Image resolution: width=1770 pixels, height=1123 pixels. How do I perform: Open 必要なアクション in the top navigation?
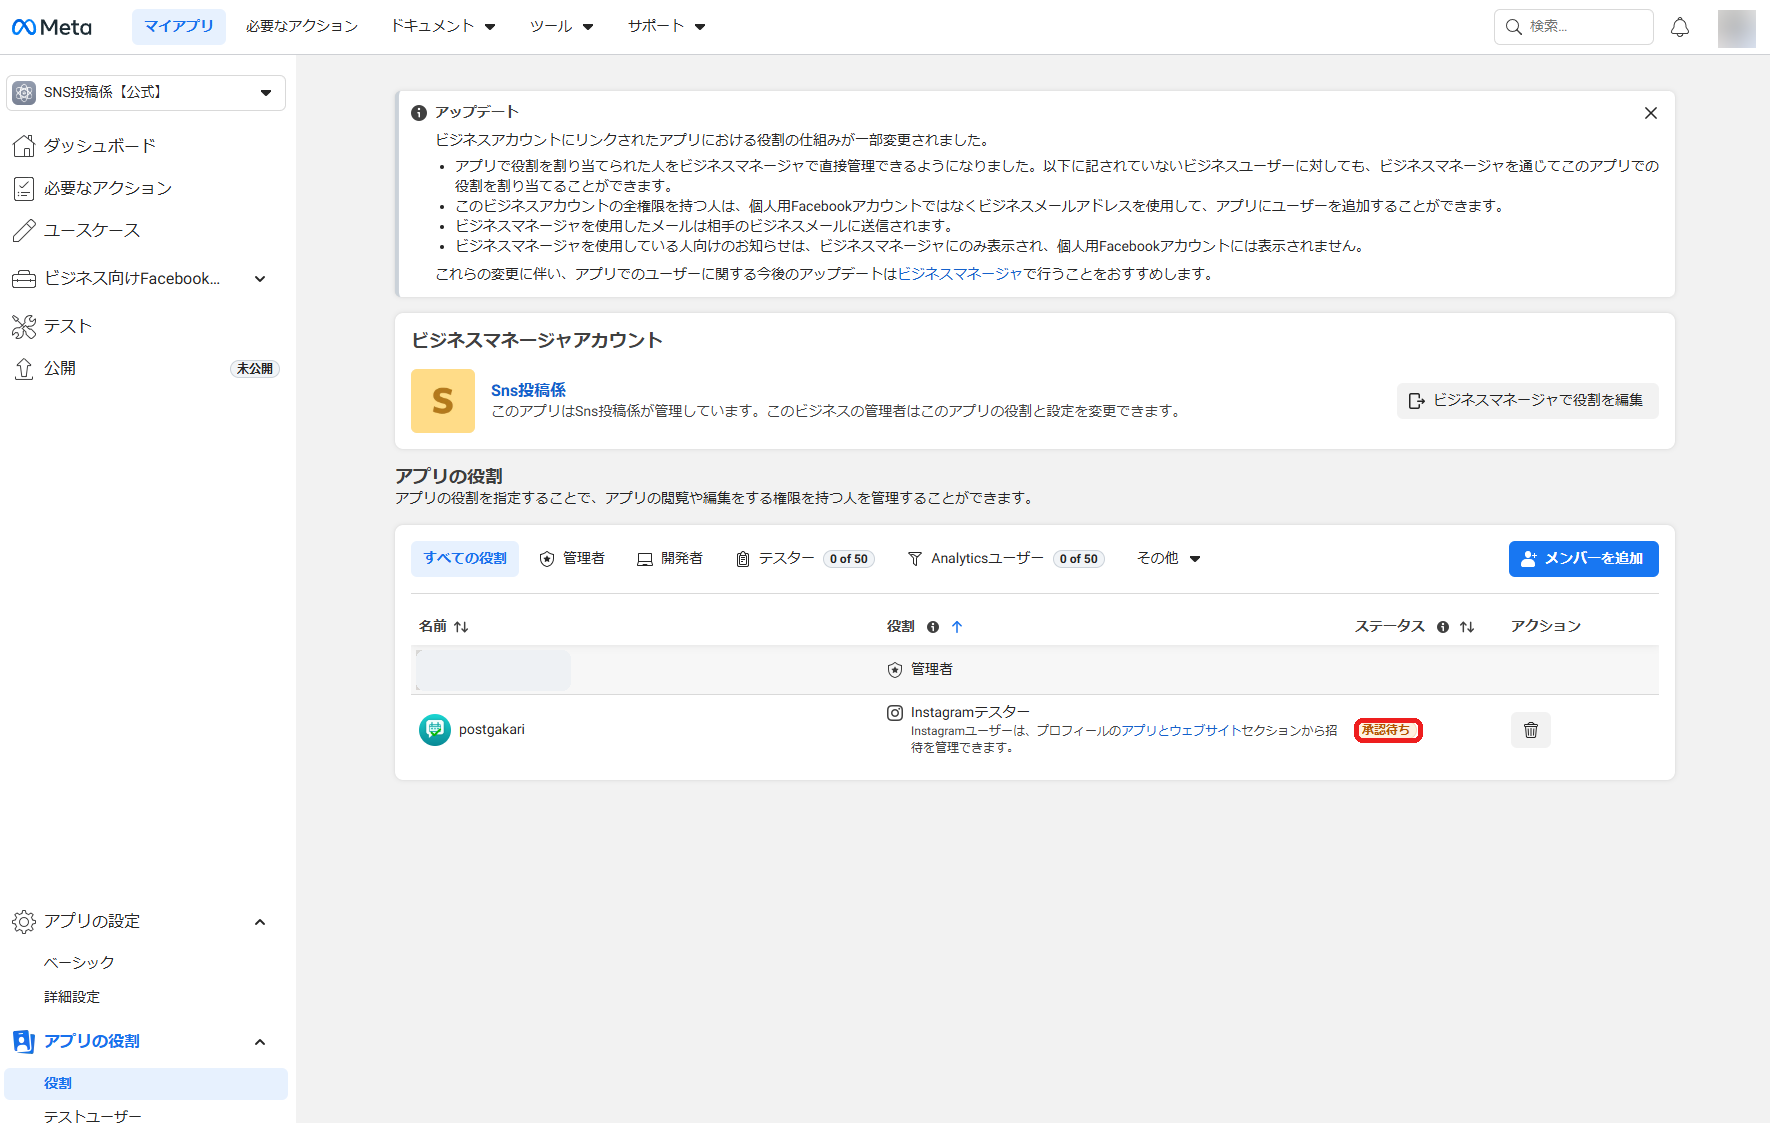point(302,27)
